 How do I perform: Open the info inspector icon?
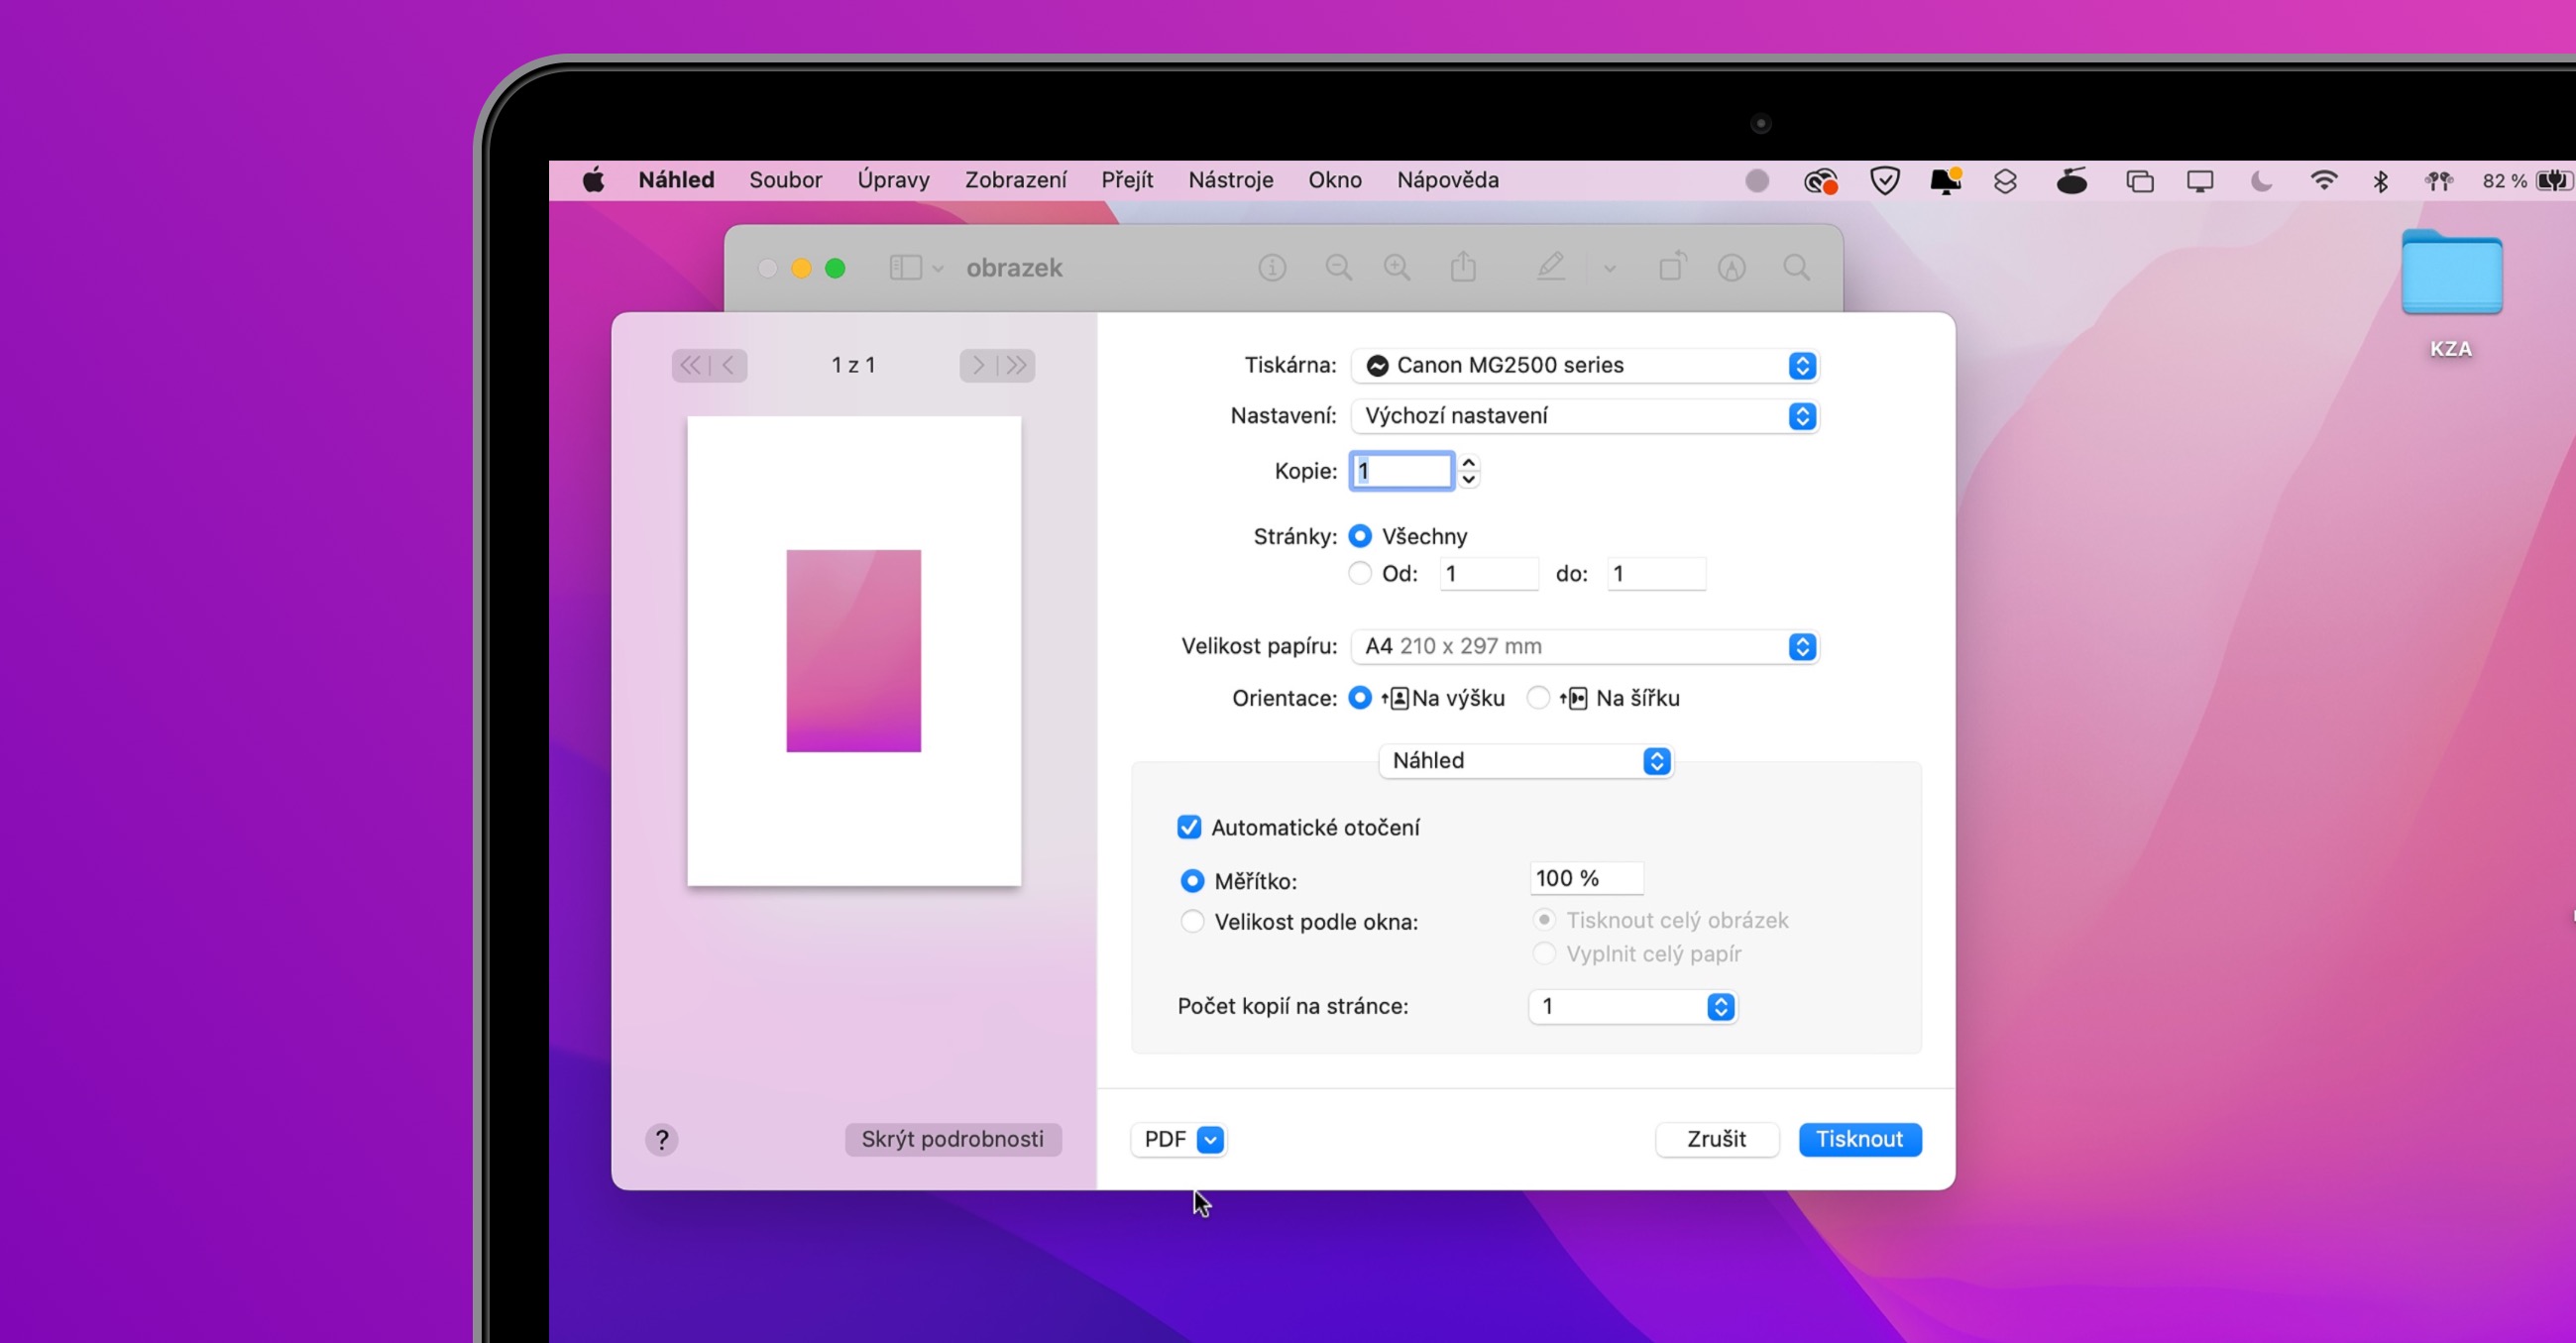coord(1272,267)
